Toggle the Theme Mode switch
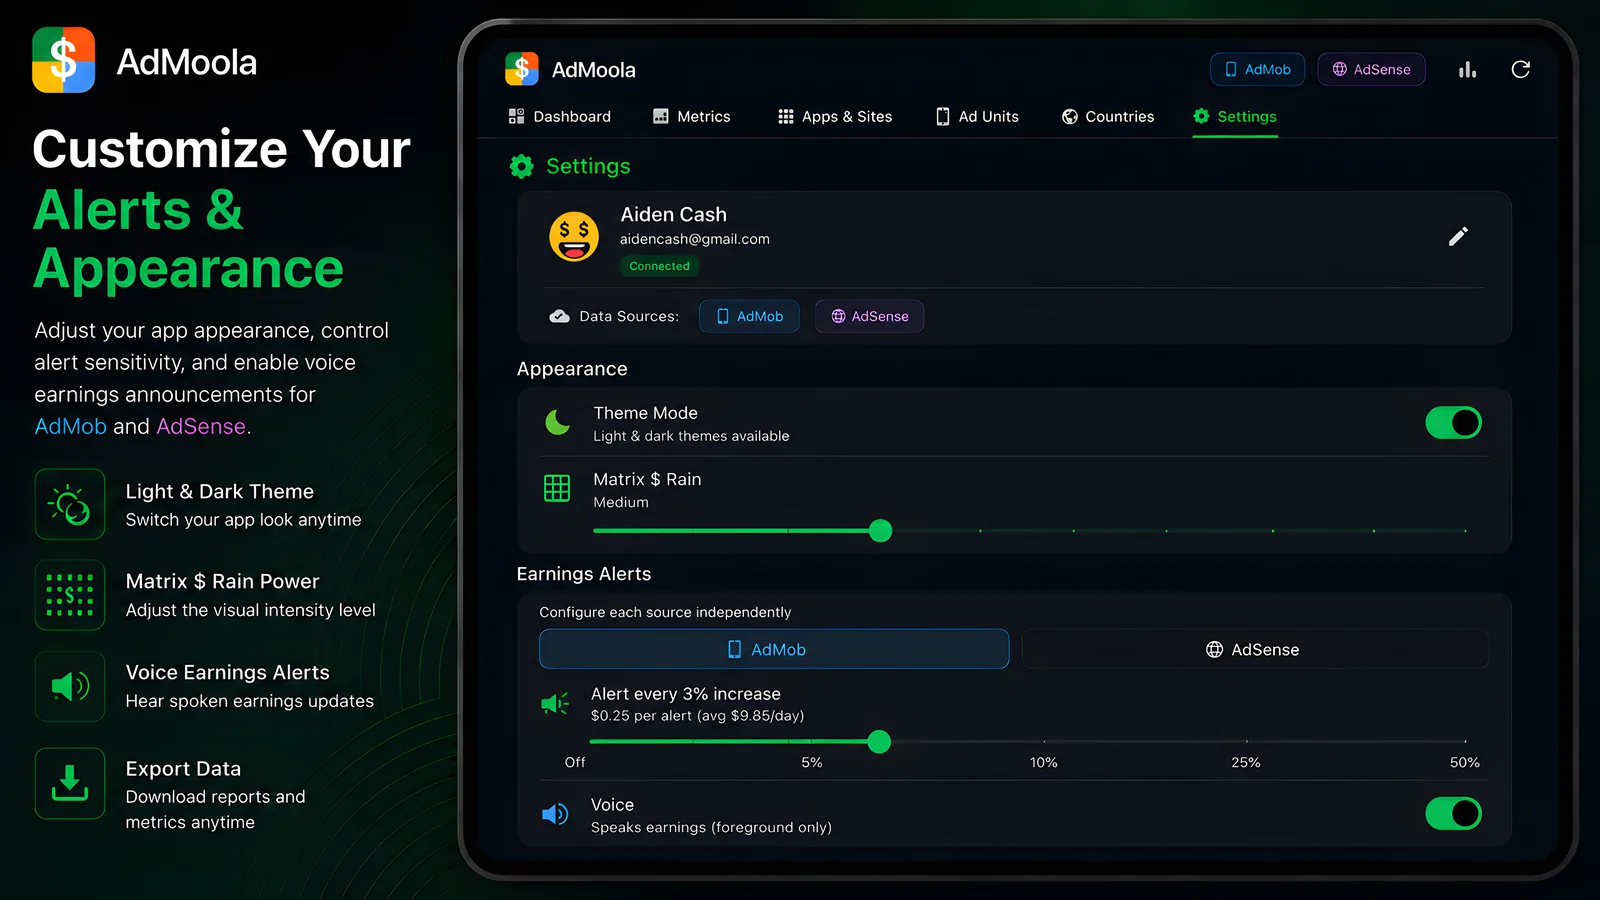The image size is (1600, 900). (1453, 423)
